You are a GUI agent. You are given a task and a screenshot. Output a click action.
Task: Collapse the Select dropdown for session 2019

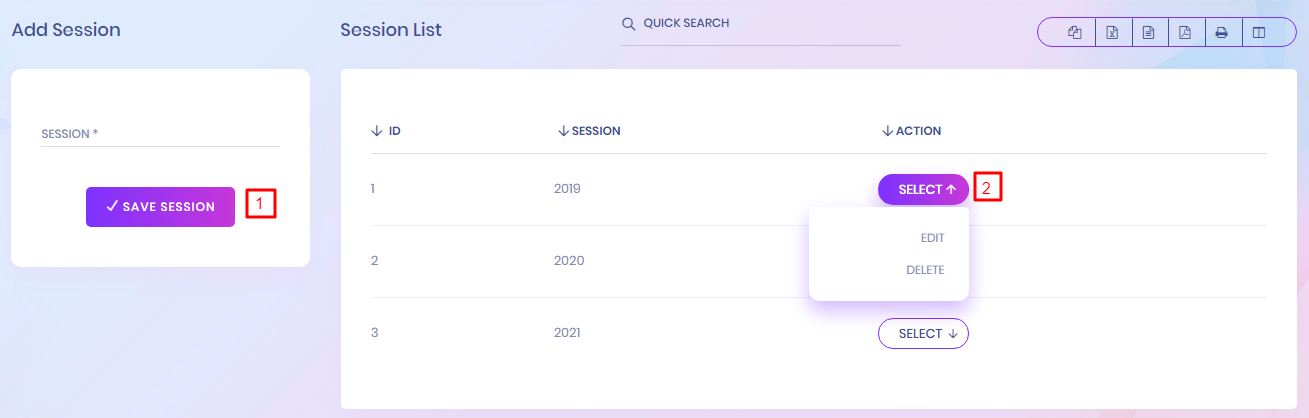(923, 189)
